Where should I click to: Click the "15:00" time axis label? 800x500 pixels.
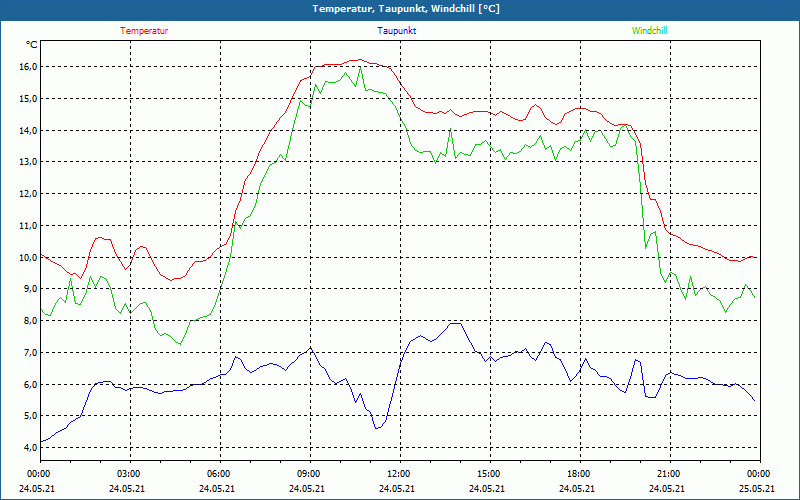[488, 474]
